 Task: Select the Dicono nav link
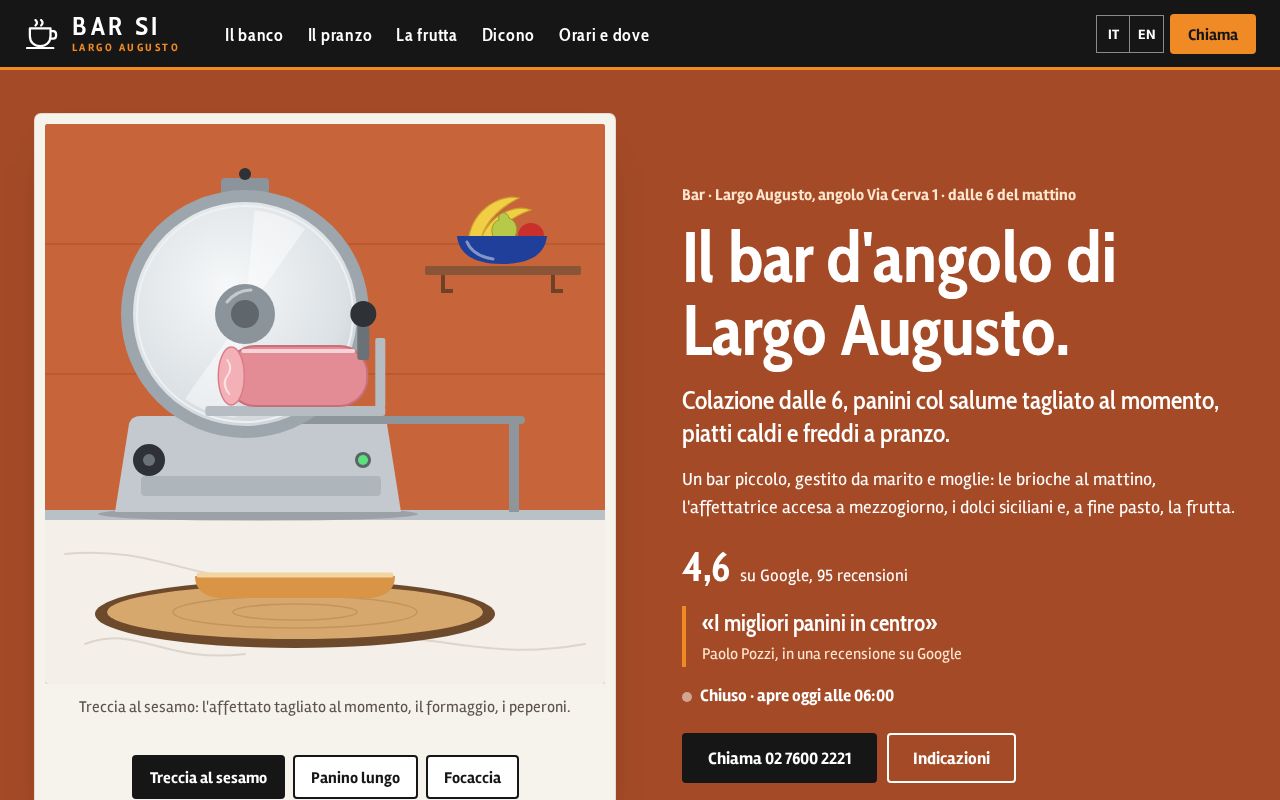pos(508,35)
